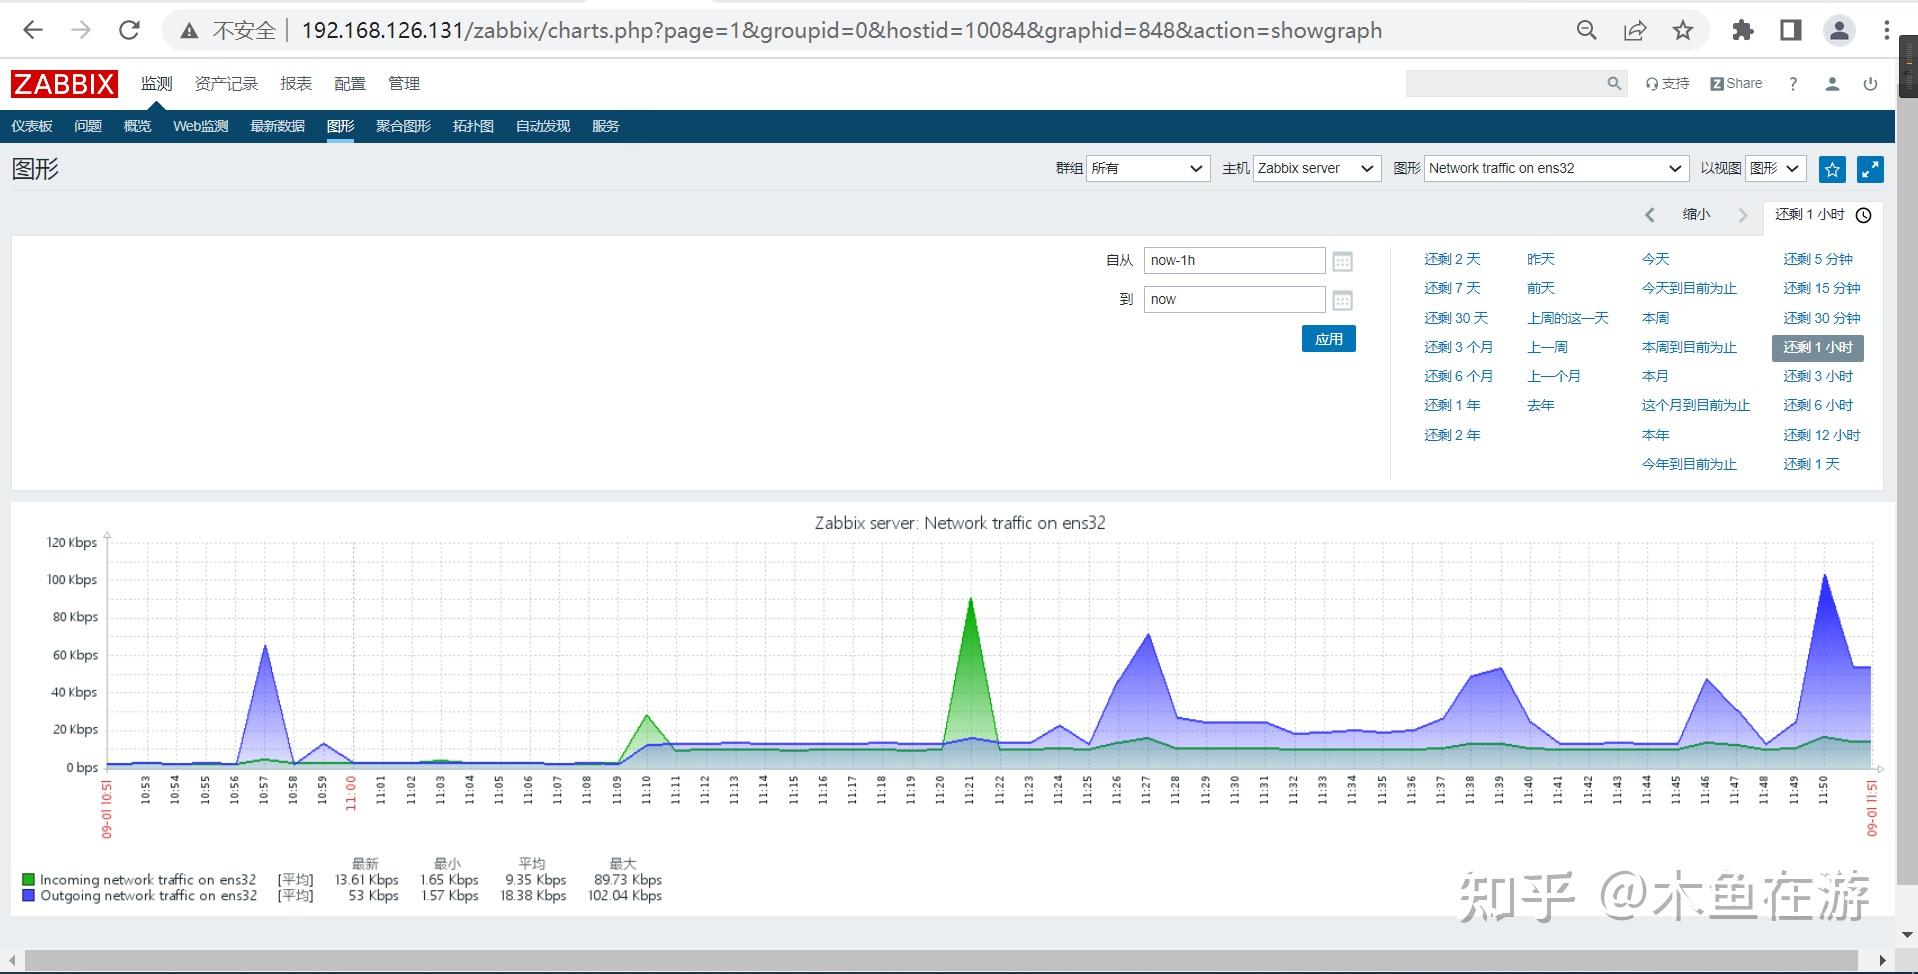
Task: Select the 还剩 3 小时 time range
Action: (1818, 376)
